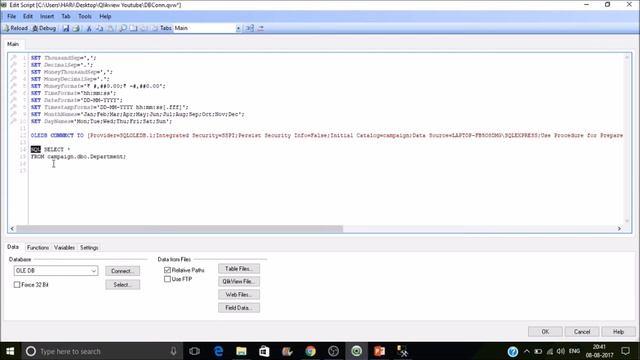Click the FROM campaign.dbo.Department line
Screen dimensions: 640x360
78,157
